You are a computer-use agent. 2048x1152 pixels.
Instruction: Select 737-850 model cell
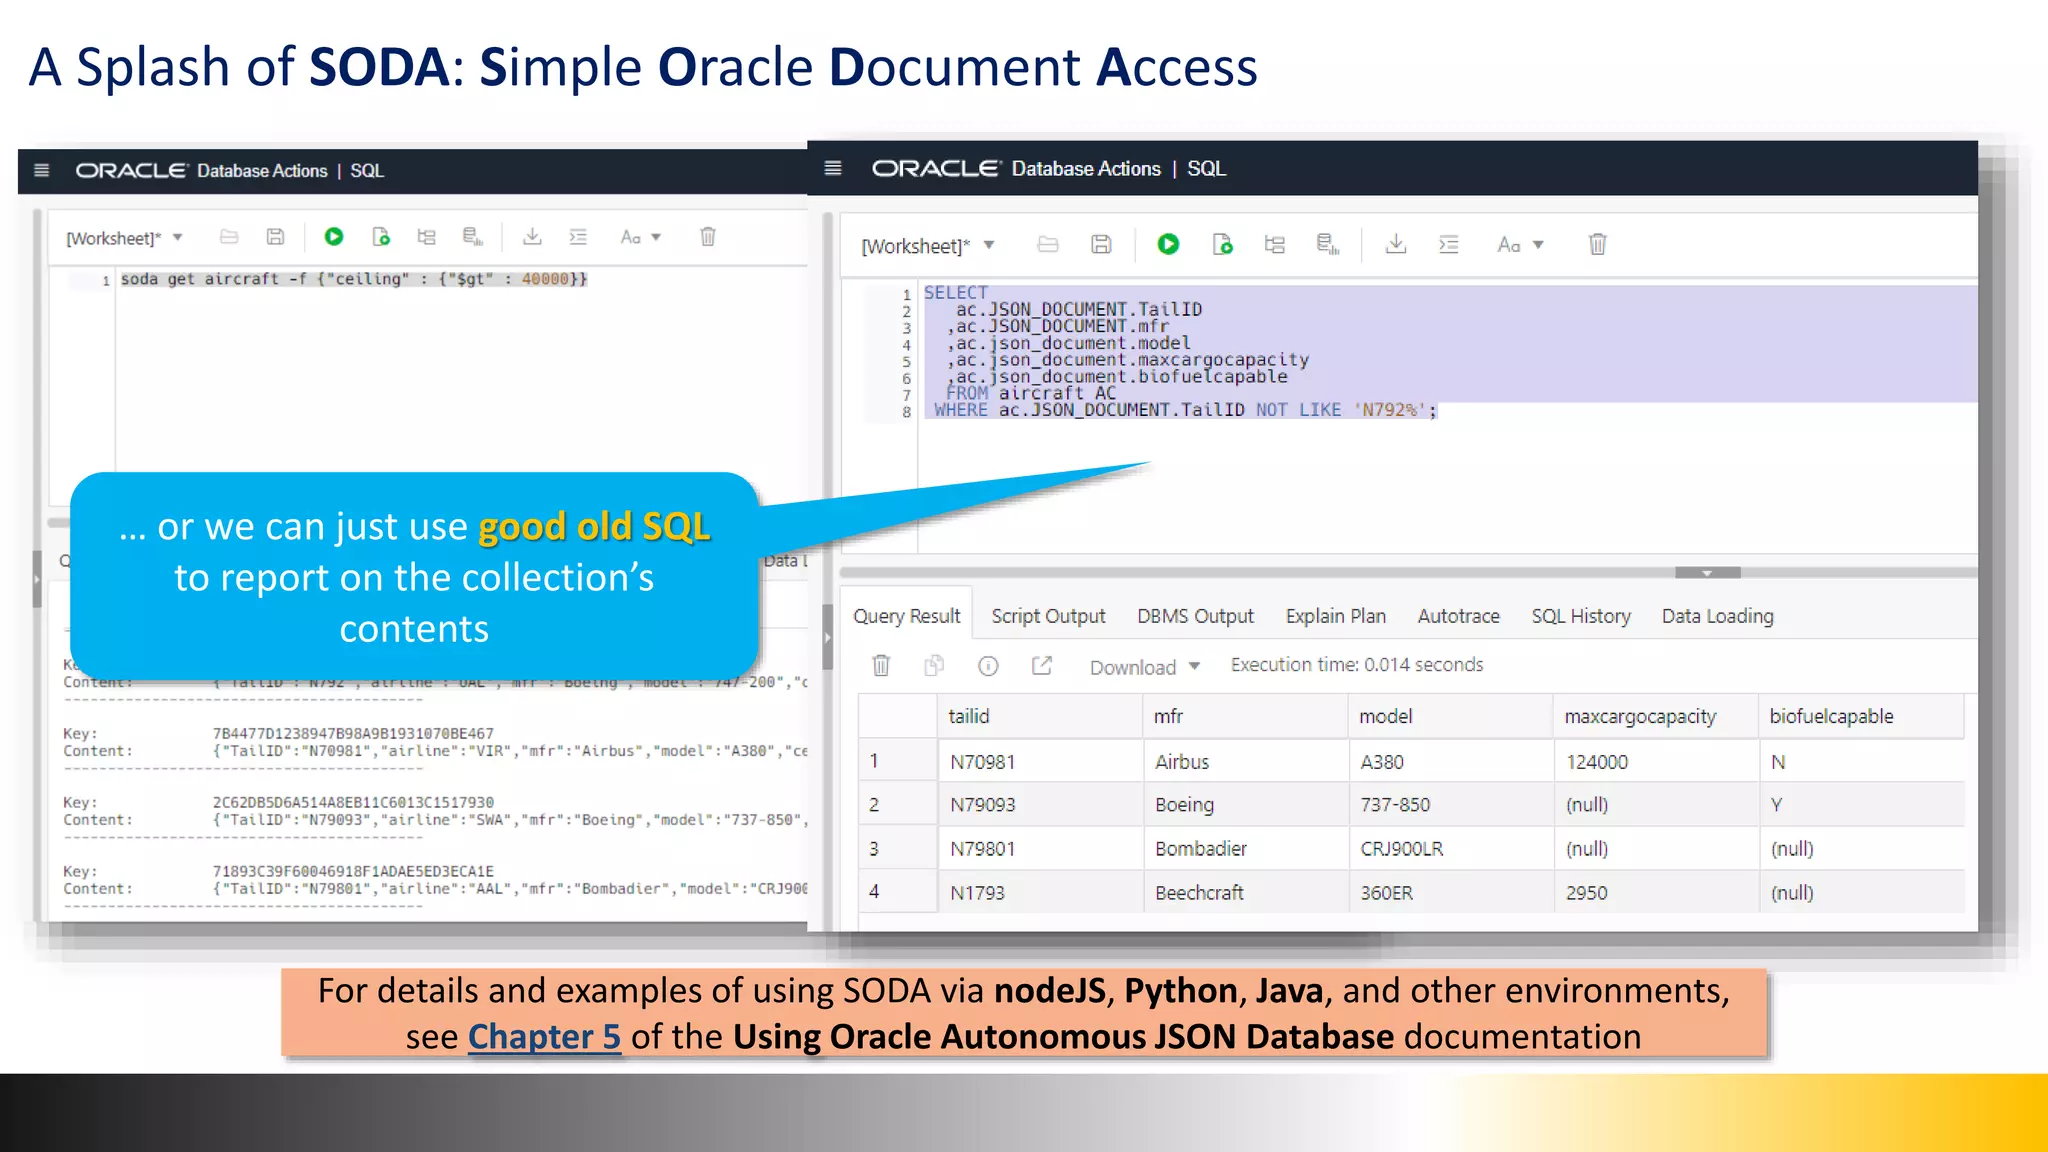click(x=1451, y=805)
